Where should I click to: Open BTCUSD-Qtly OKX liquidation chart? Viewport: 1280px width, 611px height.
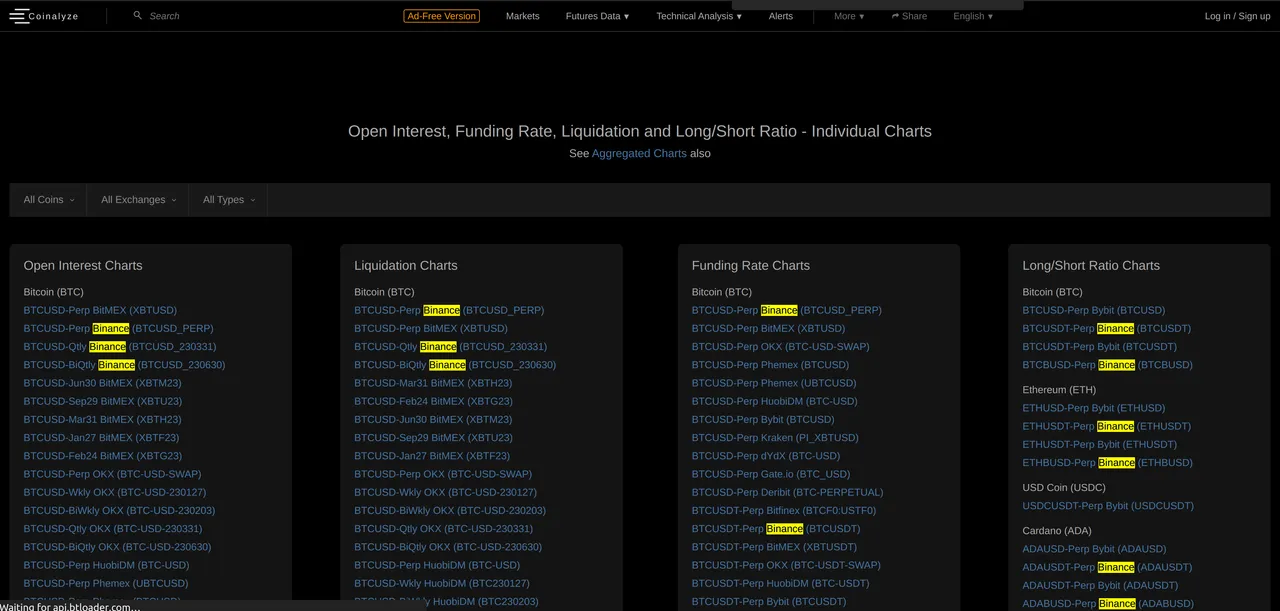click(x=443, y=528)
